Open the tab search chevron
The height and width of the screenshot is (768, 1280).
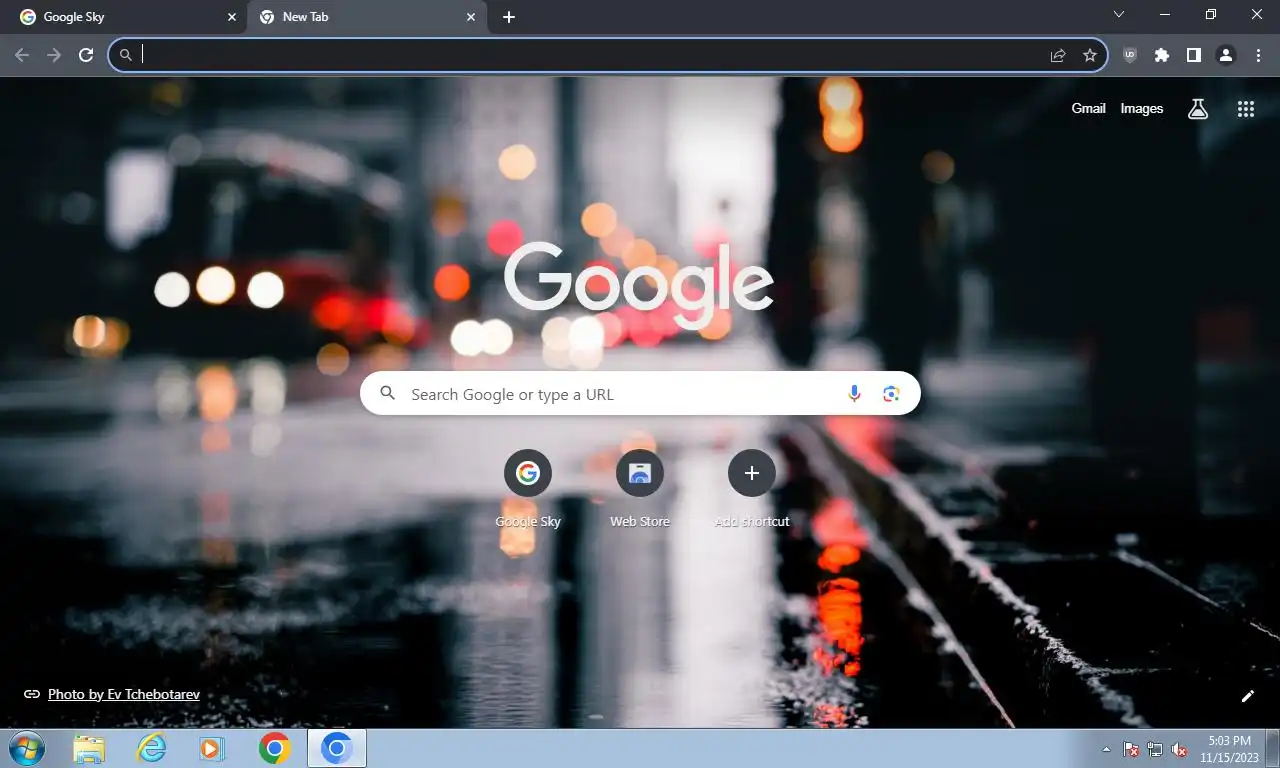pos(1119,14)
